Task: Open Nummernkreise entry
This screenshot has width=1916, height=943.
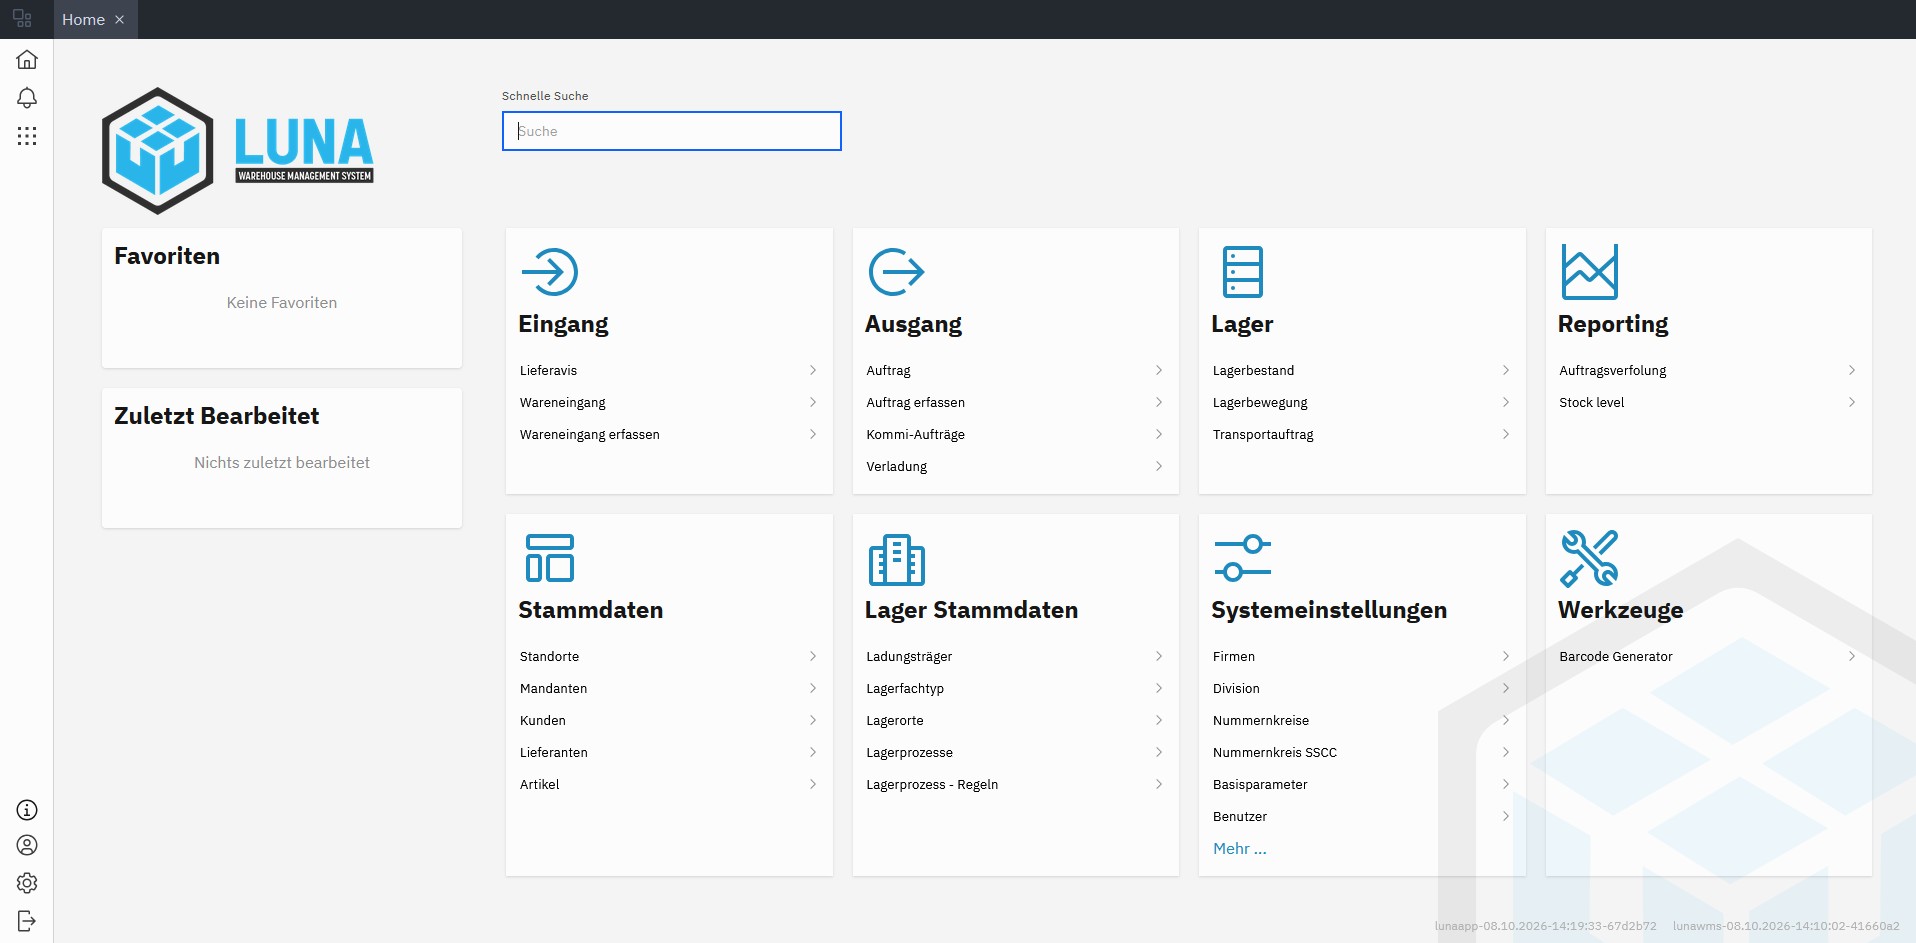Action: [x=1362, y=720]
